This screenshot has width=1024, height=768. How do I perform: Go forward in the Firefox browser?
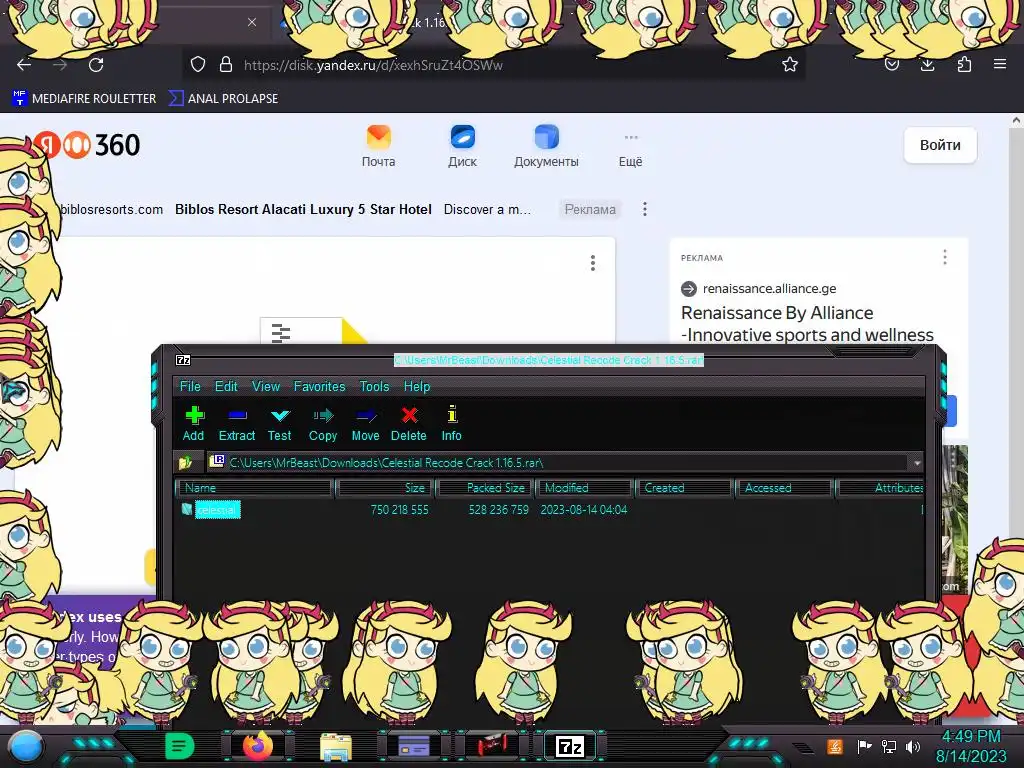[x=60, y=65]
